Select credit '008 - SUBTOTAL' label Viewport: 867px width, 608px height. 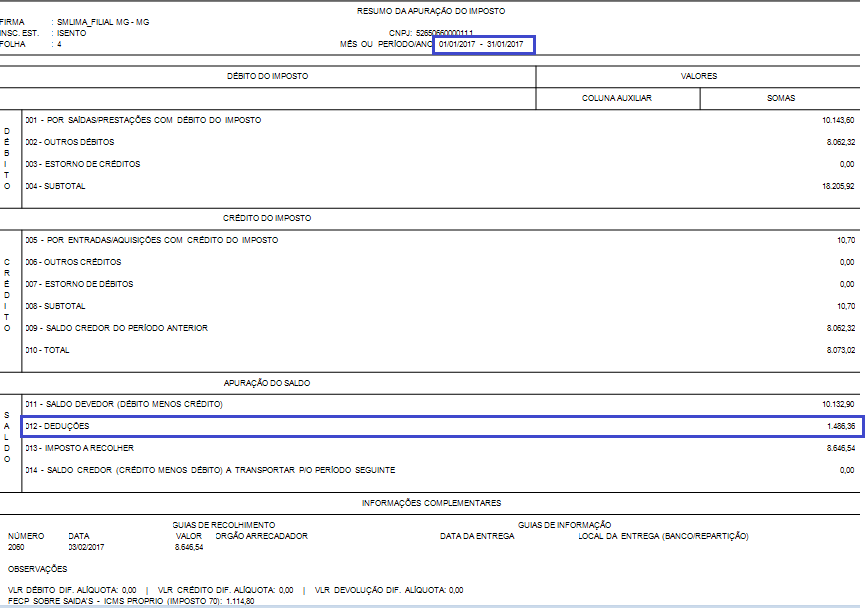coord(55,306)
